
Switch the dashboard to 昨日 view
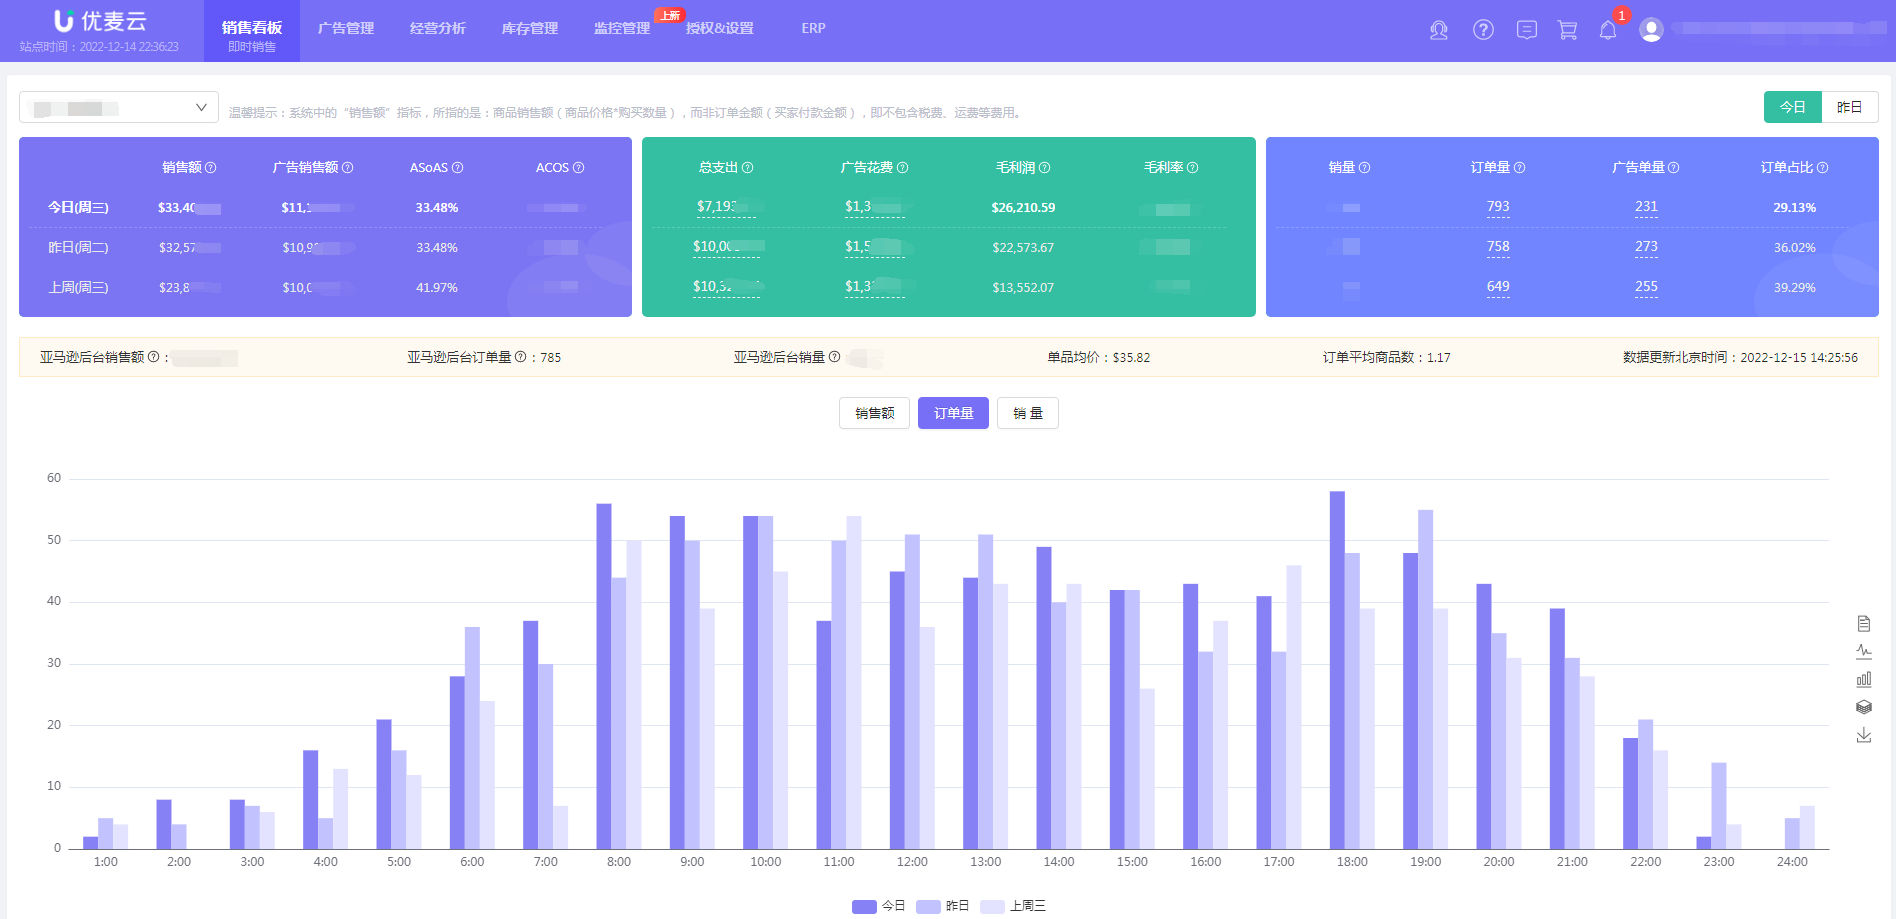[x=1850, y=106]
